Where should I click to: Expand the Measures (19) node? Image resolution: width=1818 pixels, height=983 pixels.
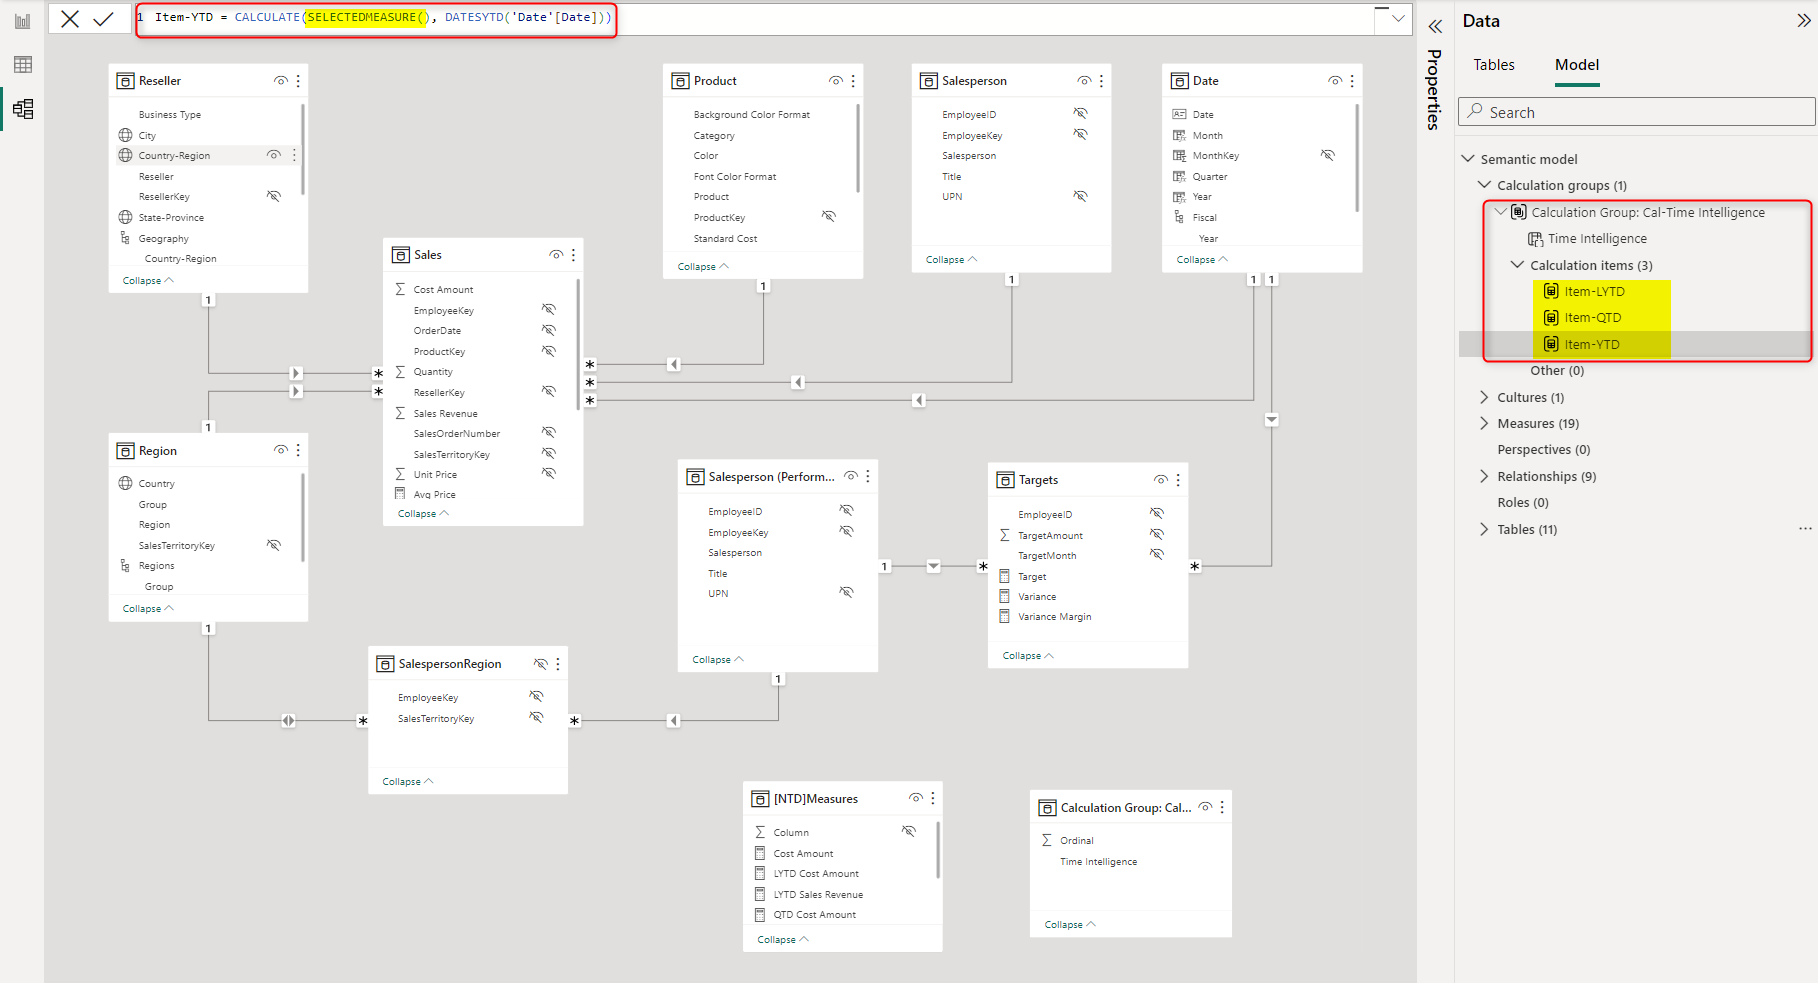[1484, 424]
